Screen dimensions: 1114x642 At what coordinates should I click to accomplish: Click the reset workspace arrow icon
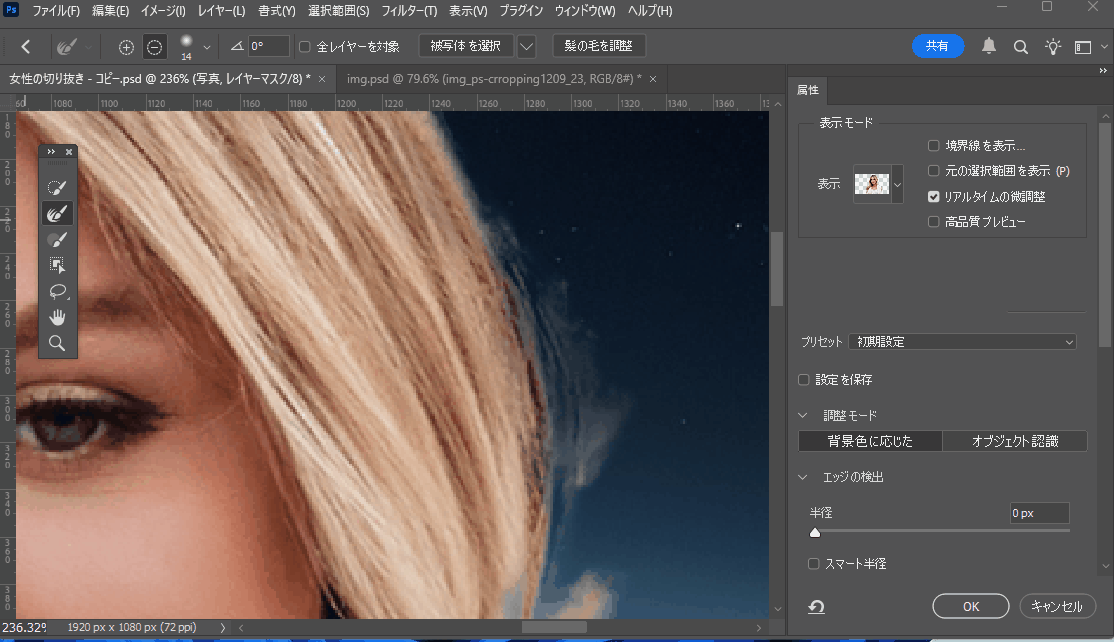point(817,607)
